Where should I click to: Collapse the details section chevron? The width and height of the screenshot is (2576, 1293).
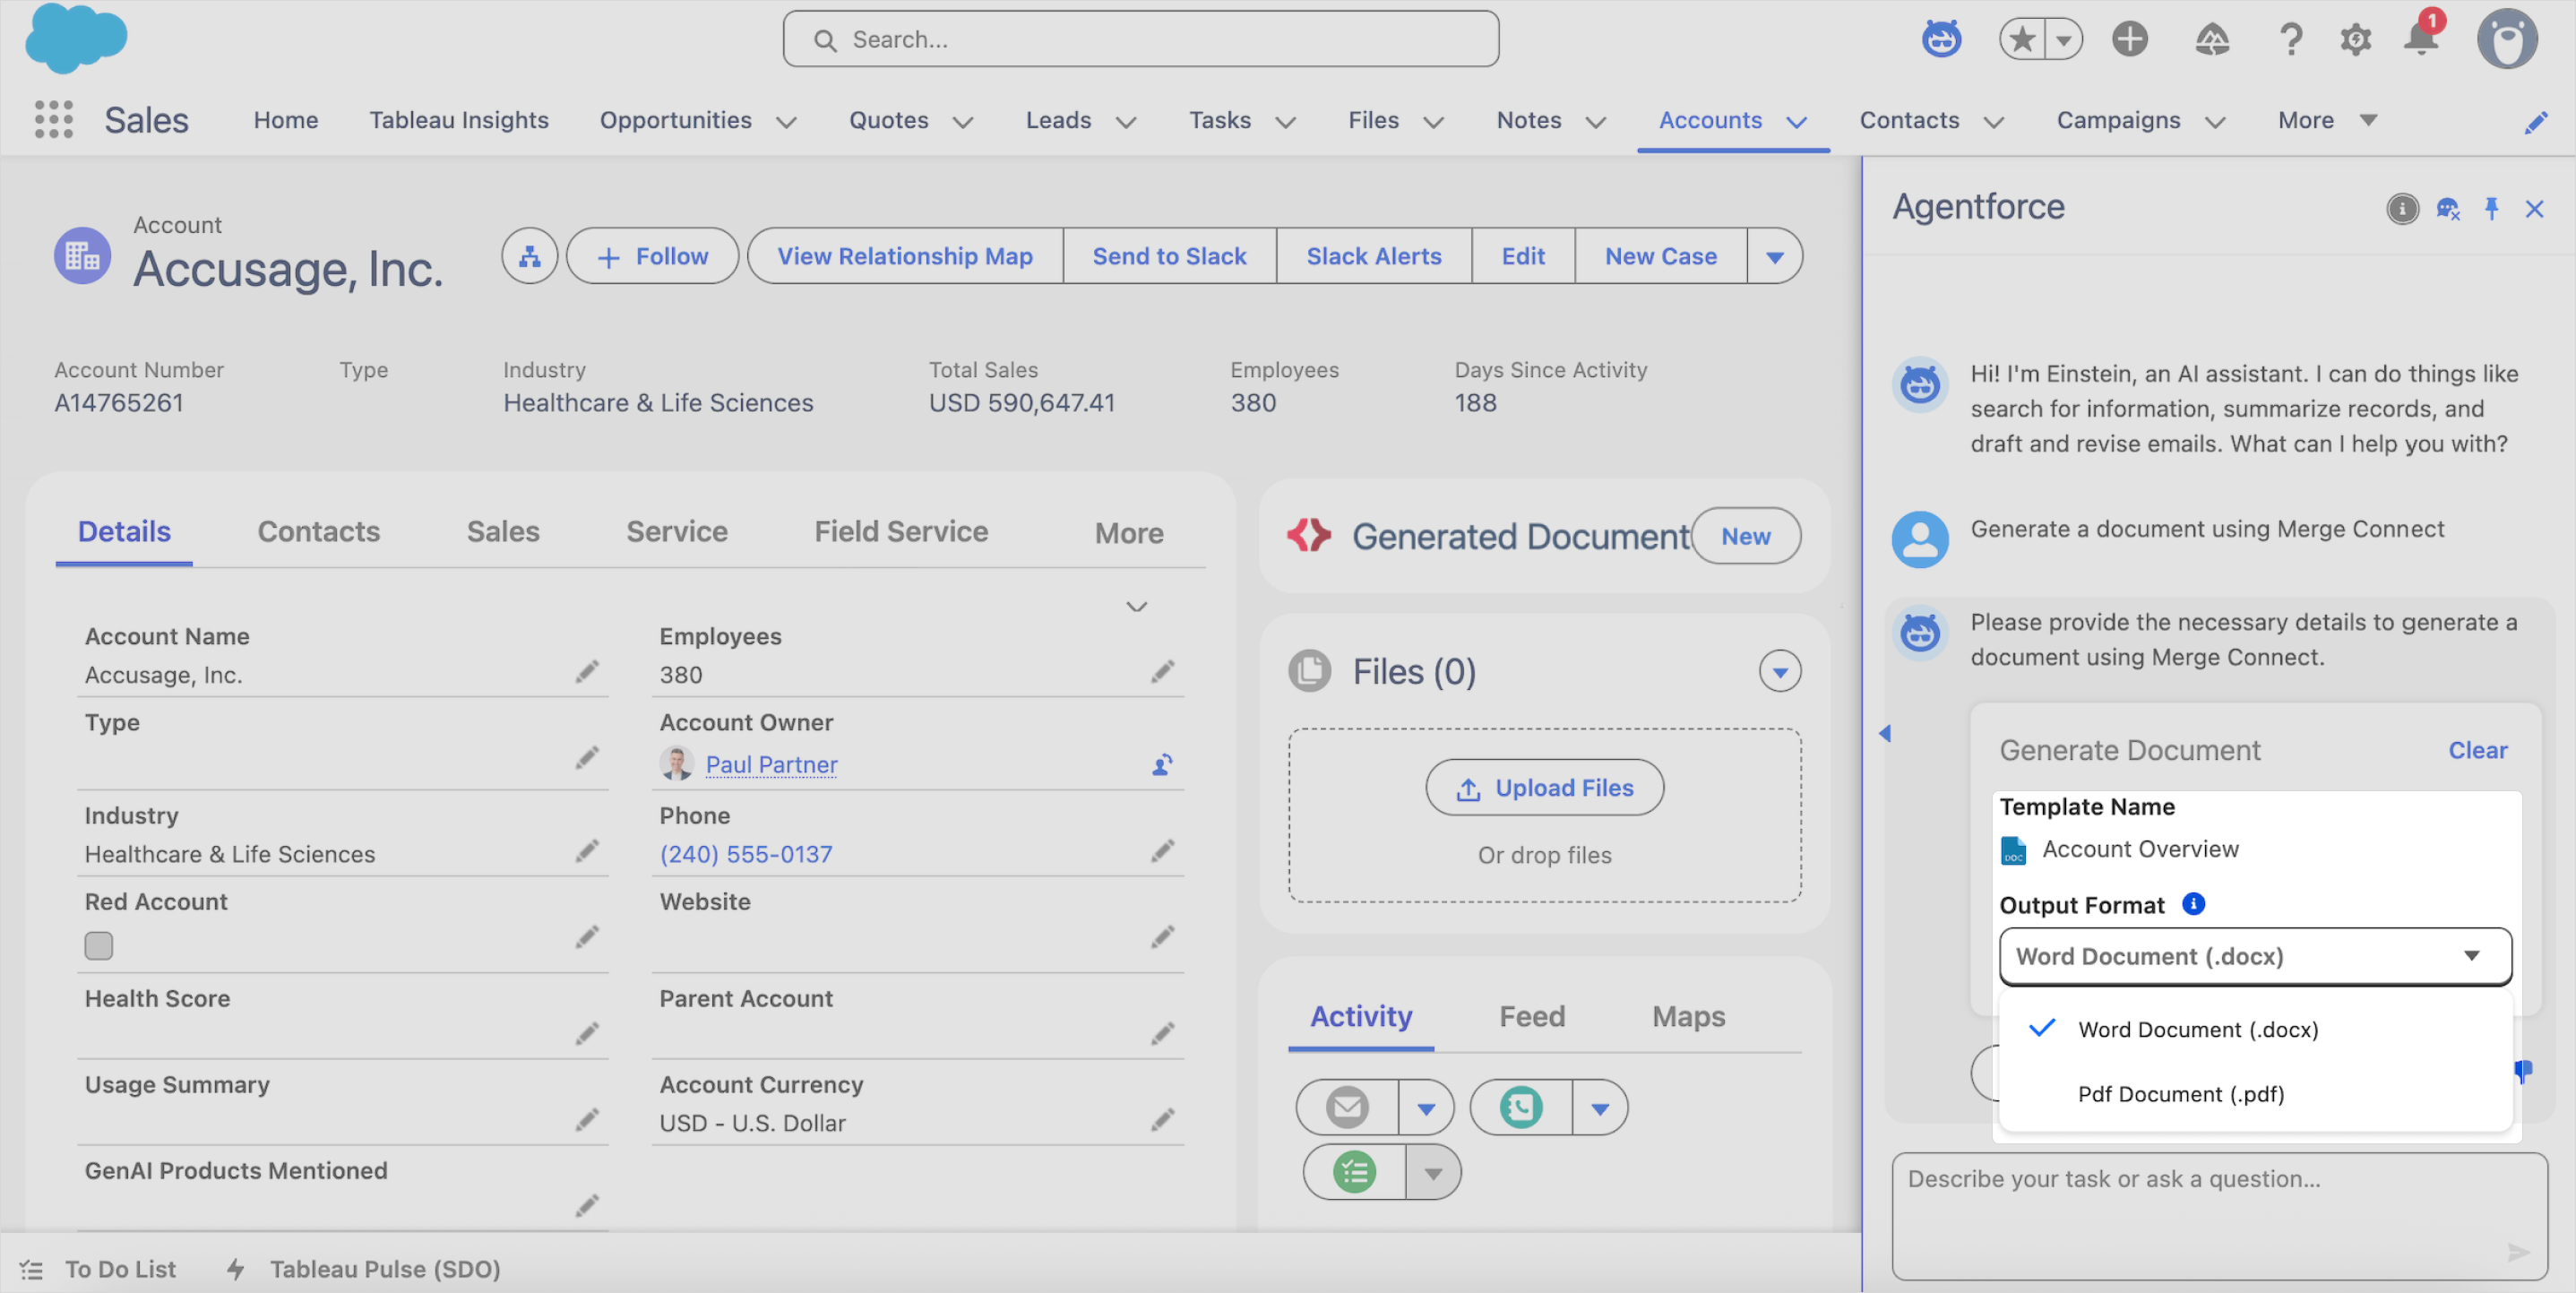pos(1137,607)
